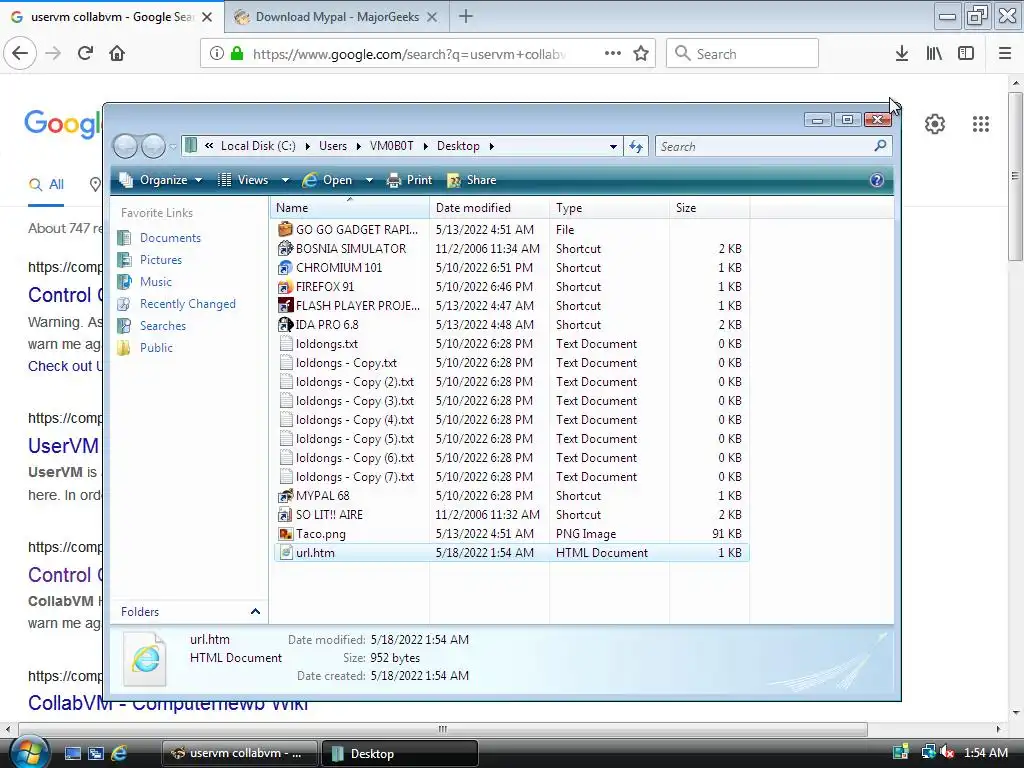The image size is (1024, 768).
Task: Open Documents favorite link
Action: pos(170,238)
